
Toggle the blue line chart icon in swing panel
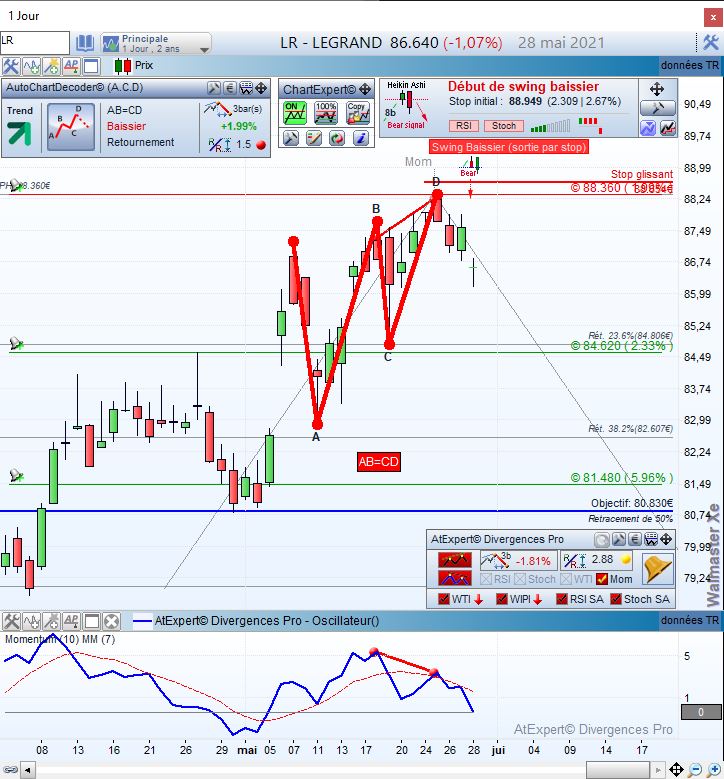pyautogui.click(x=648, y=128)
